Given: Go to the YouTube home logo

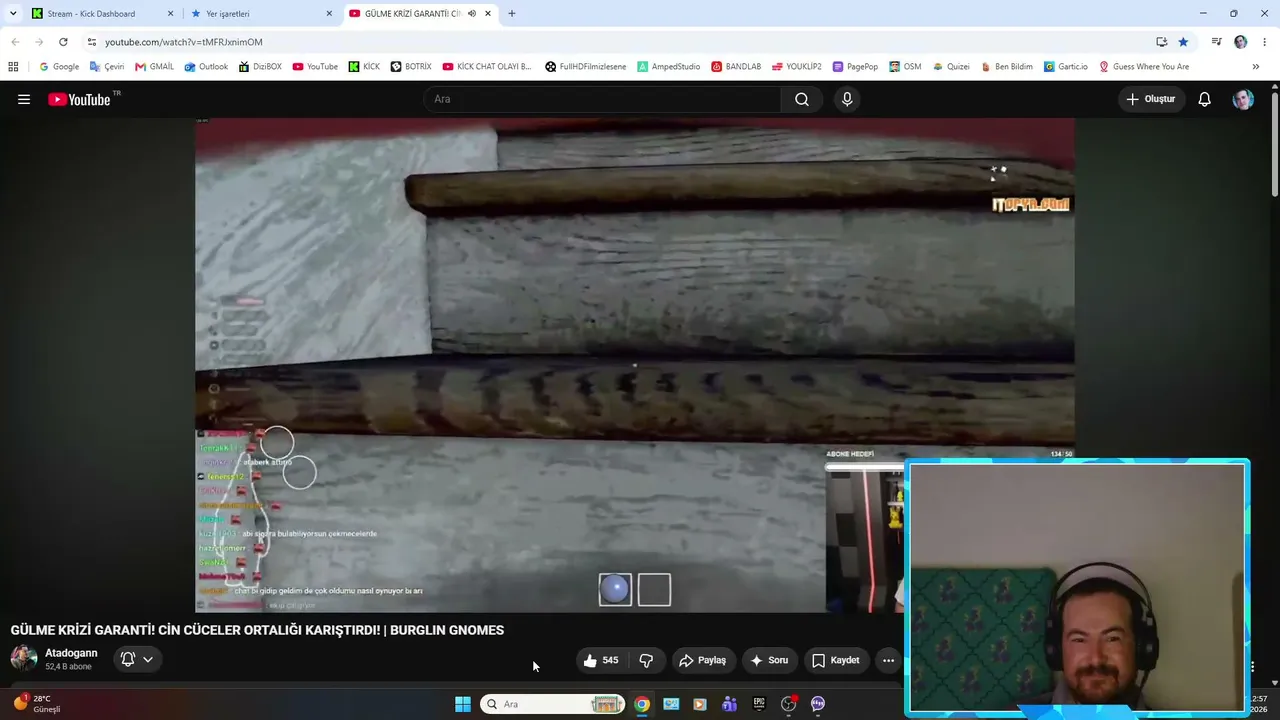Looking at the screenshot, I should tap(79, 99).
